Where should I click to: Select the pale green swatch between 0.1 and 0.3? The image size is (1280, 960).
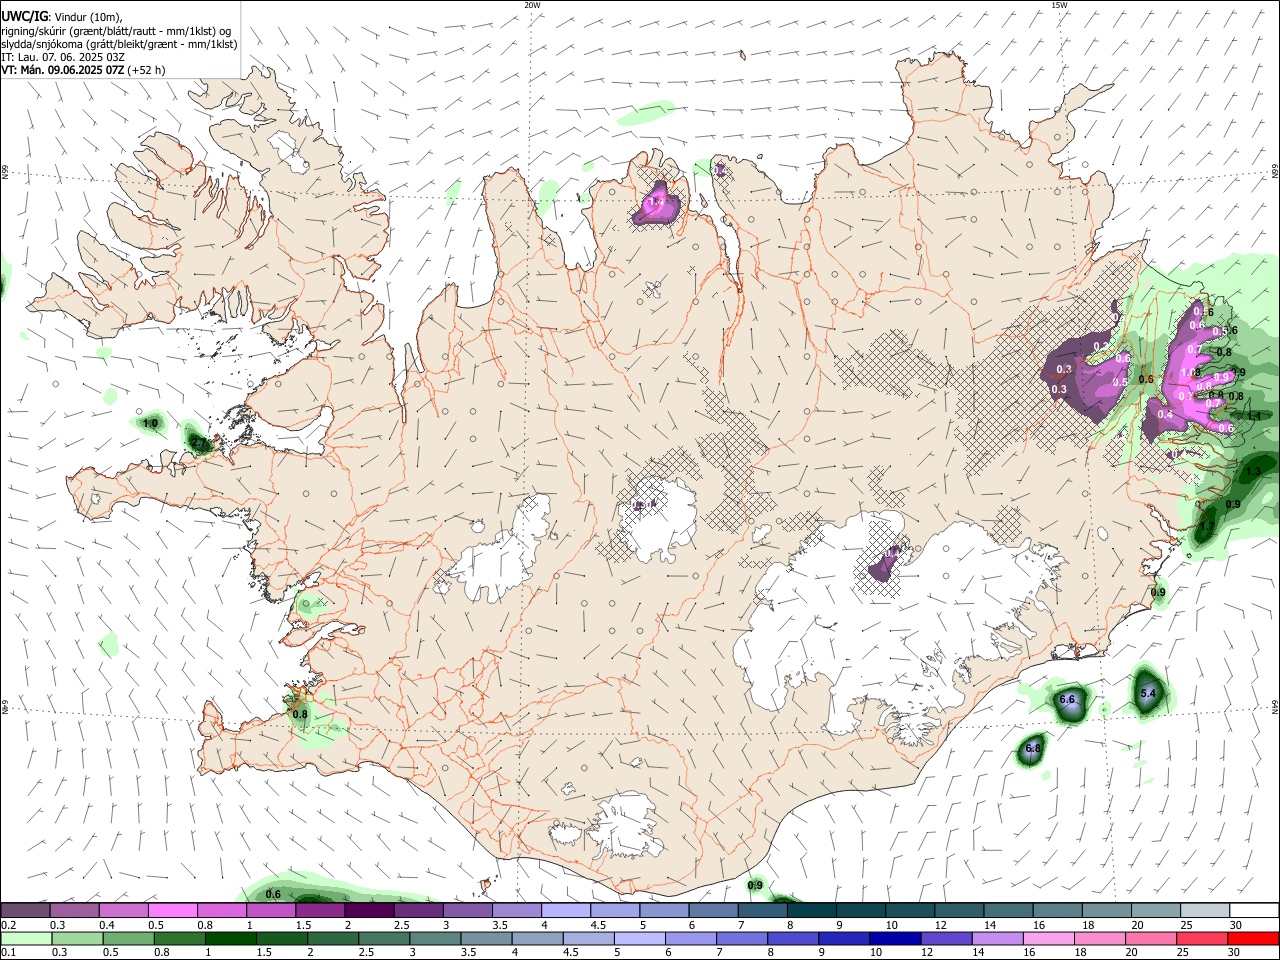point(25,939)
